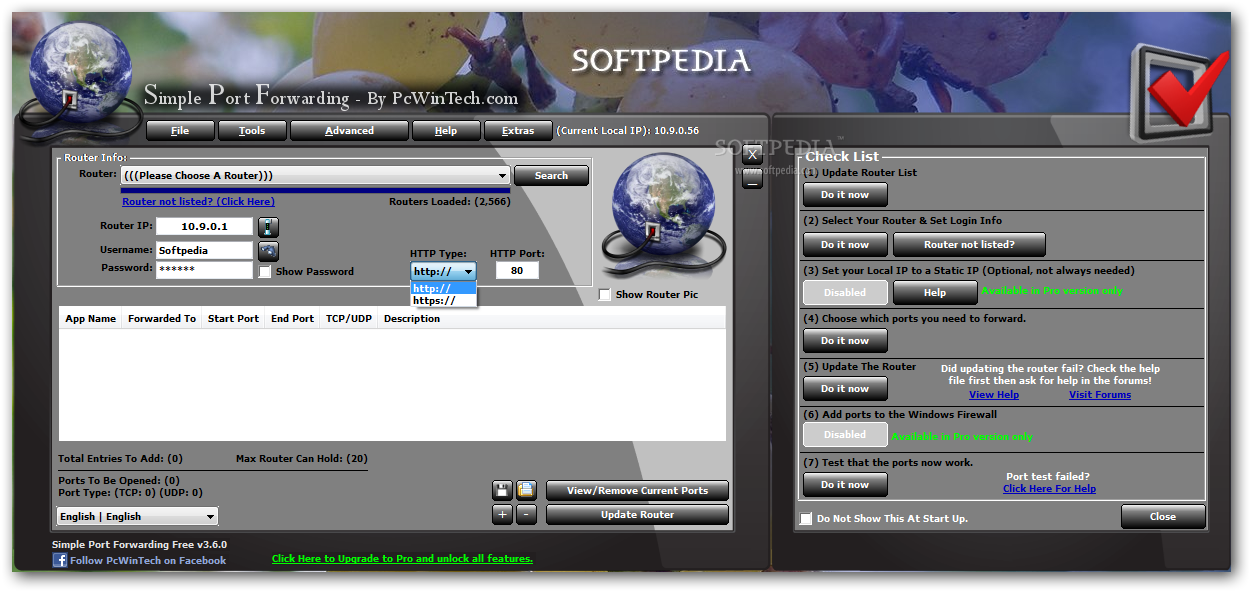The image size is (1251, 592).
Task: Click the blue router loading progress bar
Action: [x=315, y=189]
